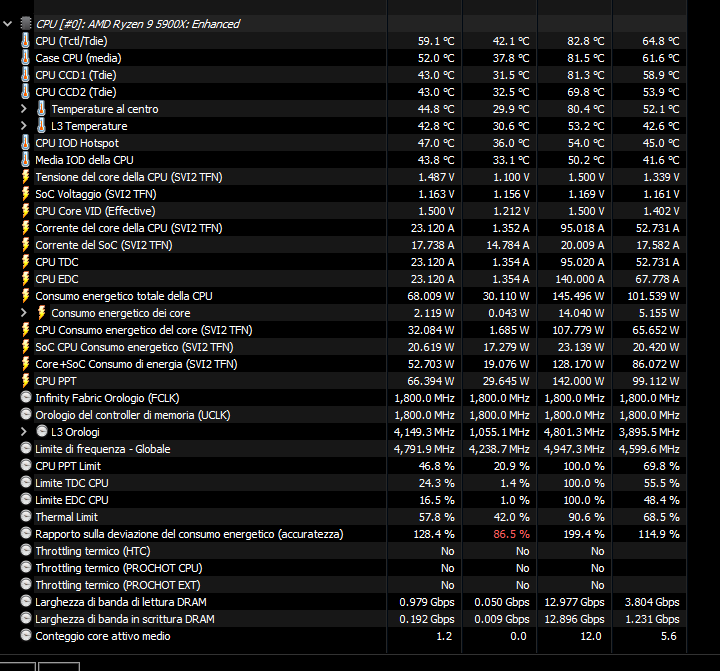Select Larghezza di banda in scrittura DRAM
Screen dimensions: 720x671
(124, 619)
